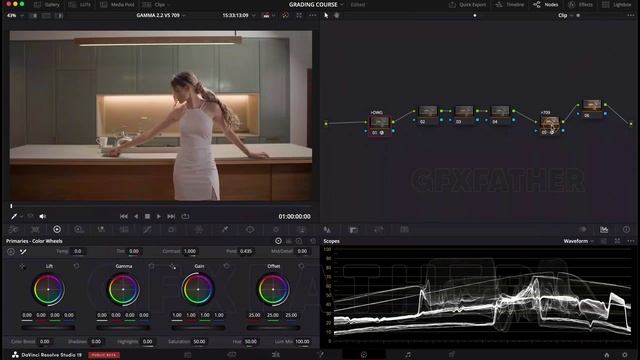Open the Waveform scope type dropdown
This screenshot has width=640, height=360.
pos(578,241)
